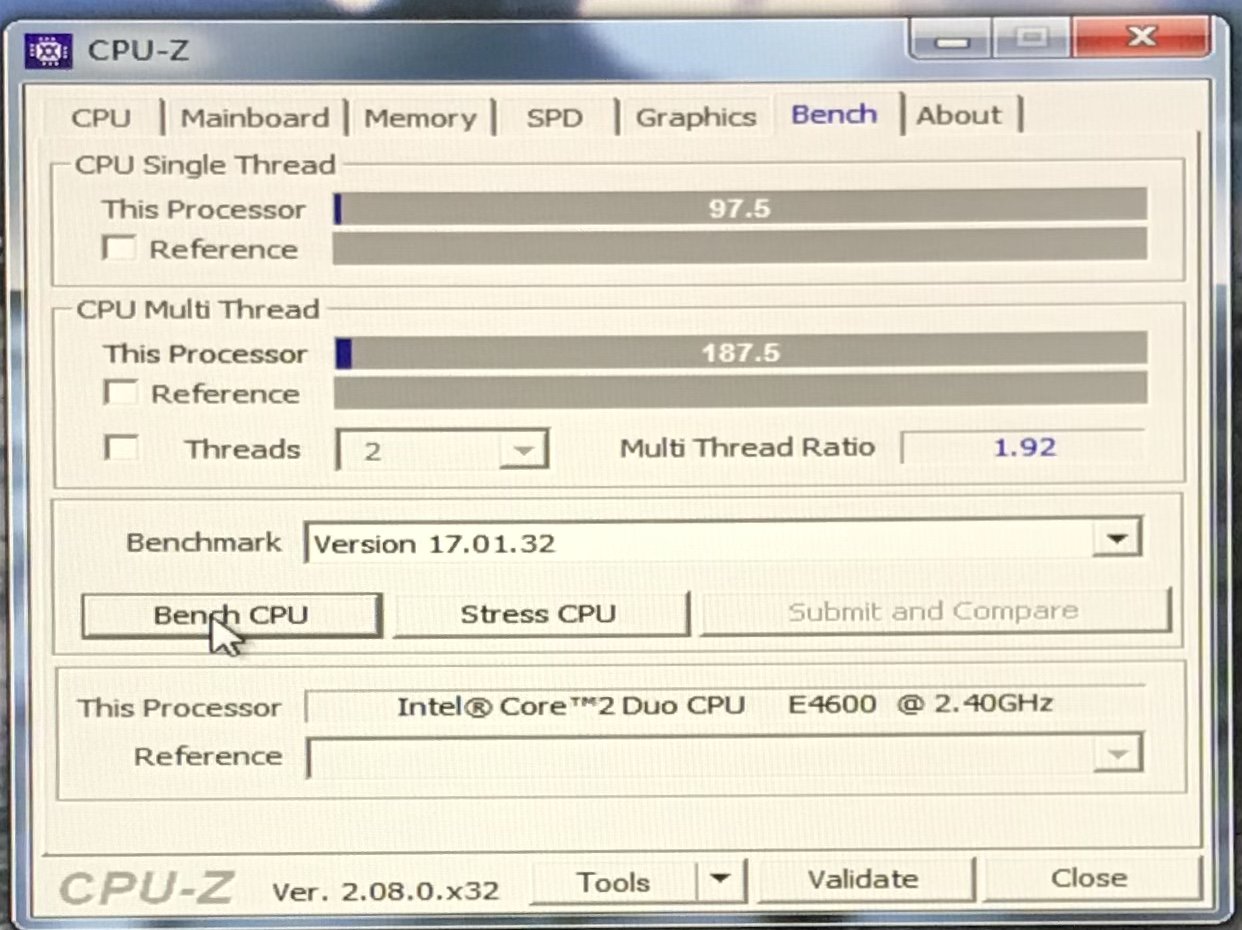The height and width of the screenshot is (930, 1242).
Task: Start the Bench CPU test
Action: [x=230, y=614]
